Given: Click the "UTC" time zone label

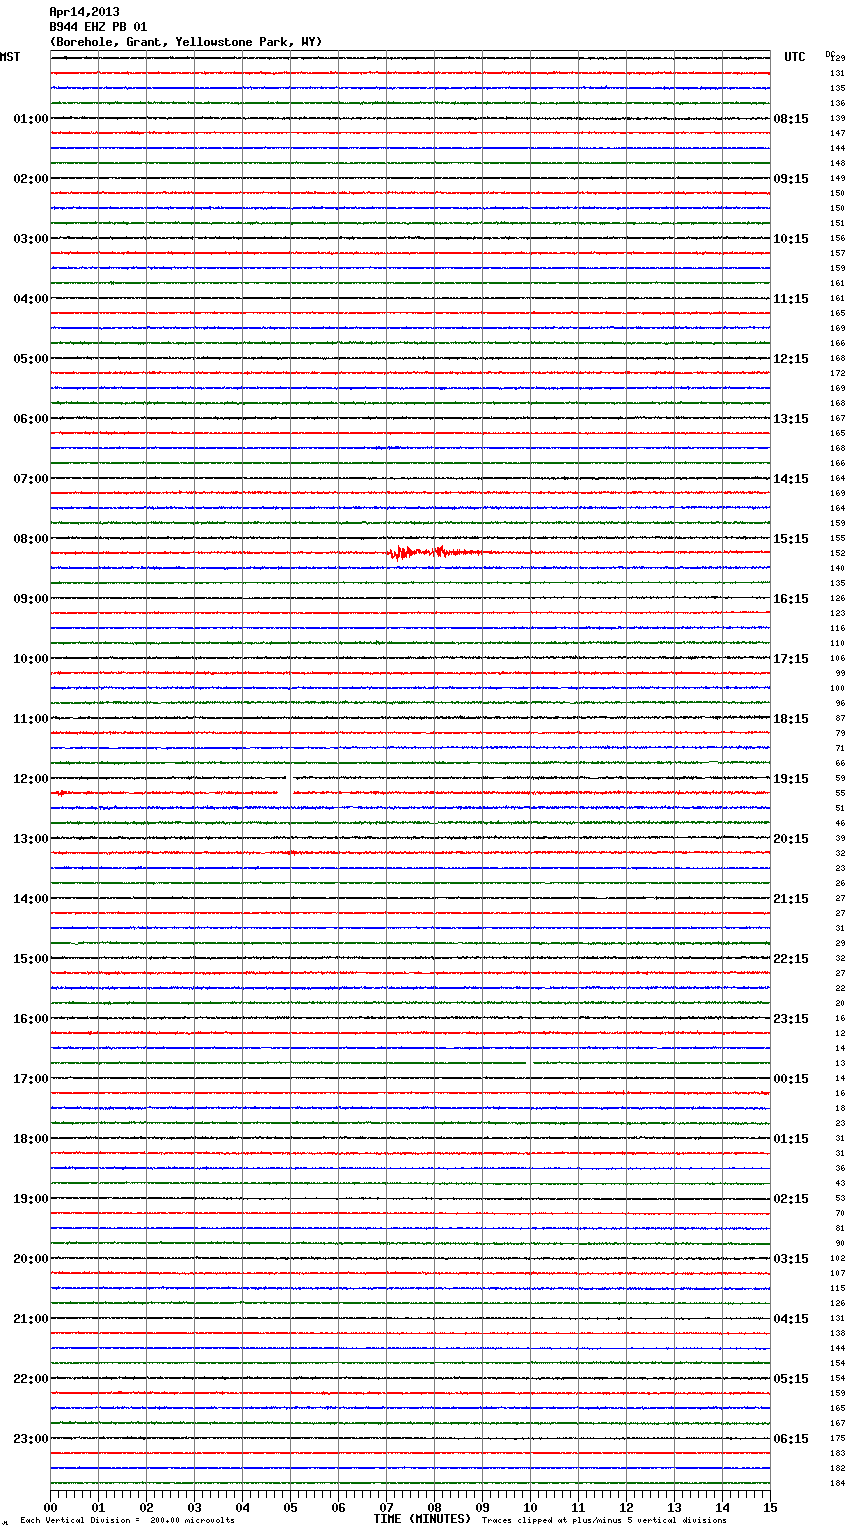Looking at the screenshot, I should click(x=795, y=57).
